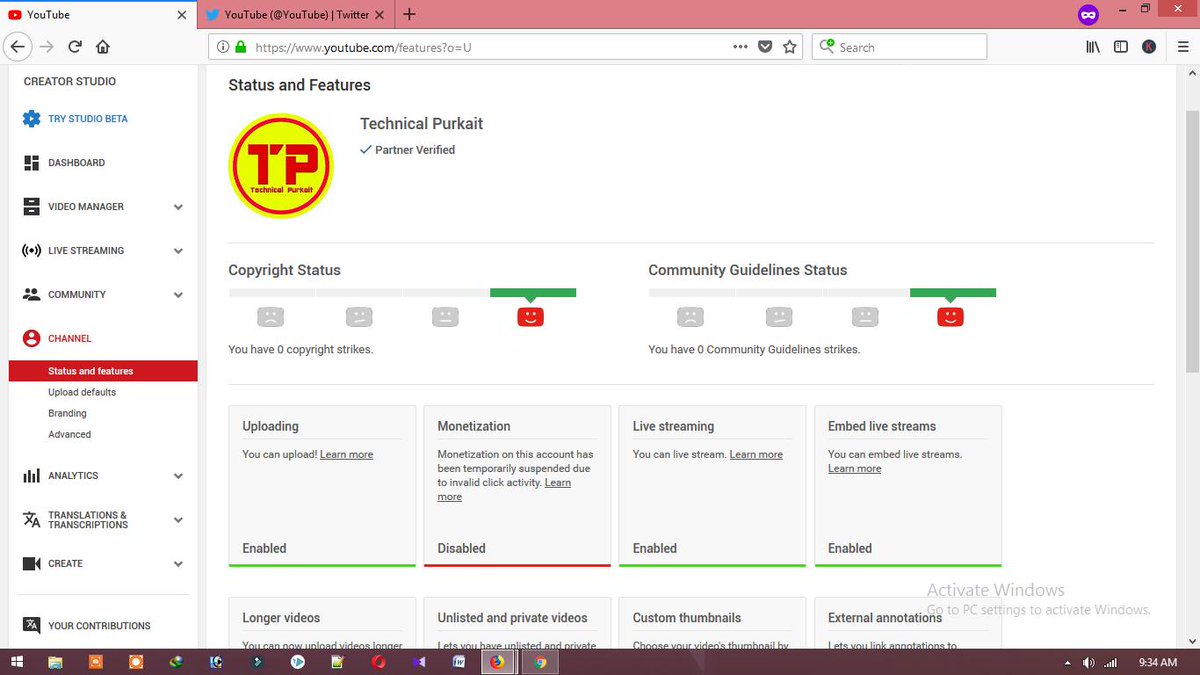The height and width of the screenshot is (675, 1200).
Task: Click the Windows Start button
Action: (17, 662)
